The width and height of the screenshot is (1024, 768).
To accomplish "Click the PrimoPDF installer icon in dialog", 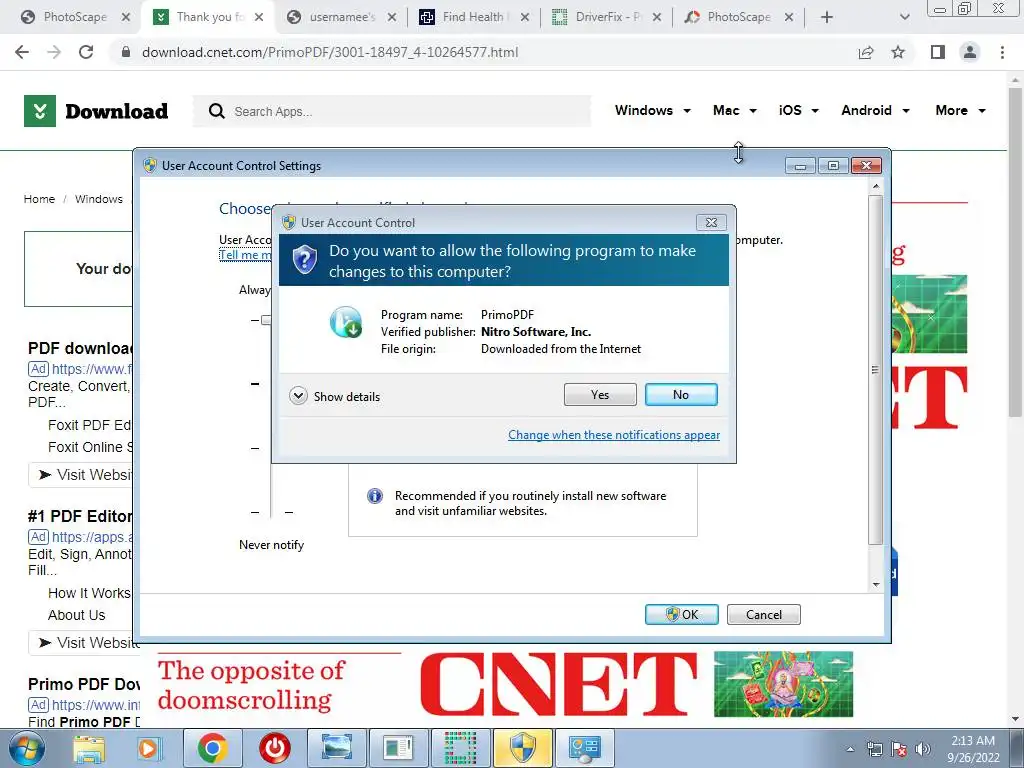I will coord(345,322).
